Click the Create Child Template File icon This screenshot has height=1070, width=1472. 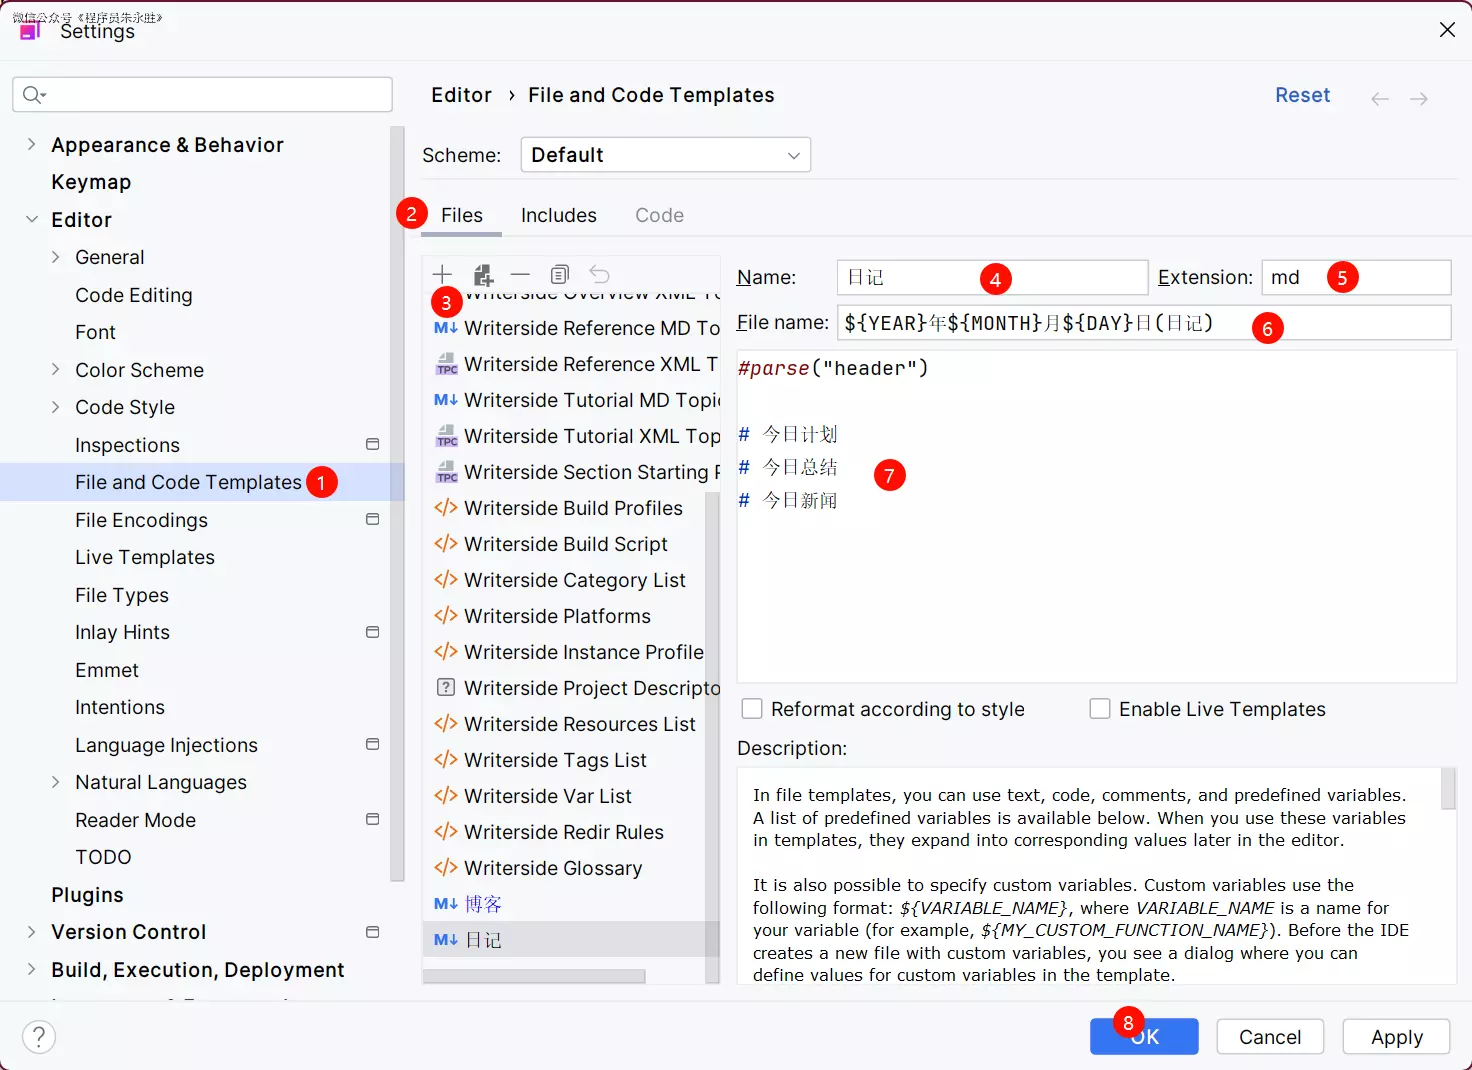483,274
